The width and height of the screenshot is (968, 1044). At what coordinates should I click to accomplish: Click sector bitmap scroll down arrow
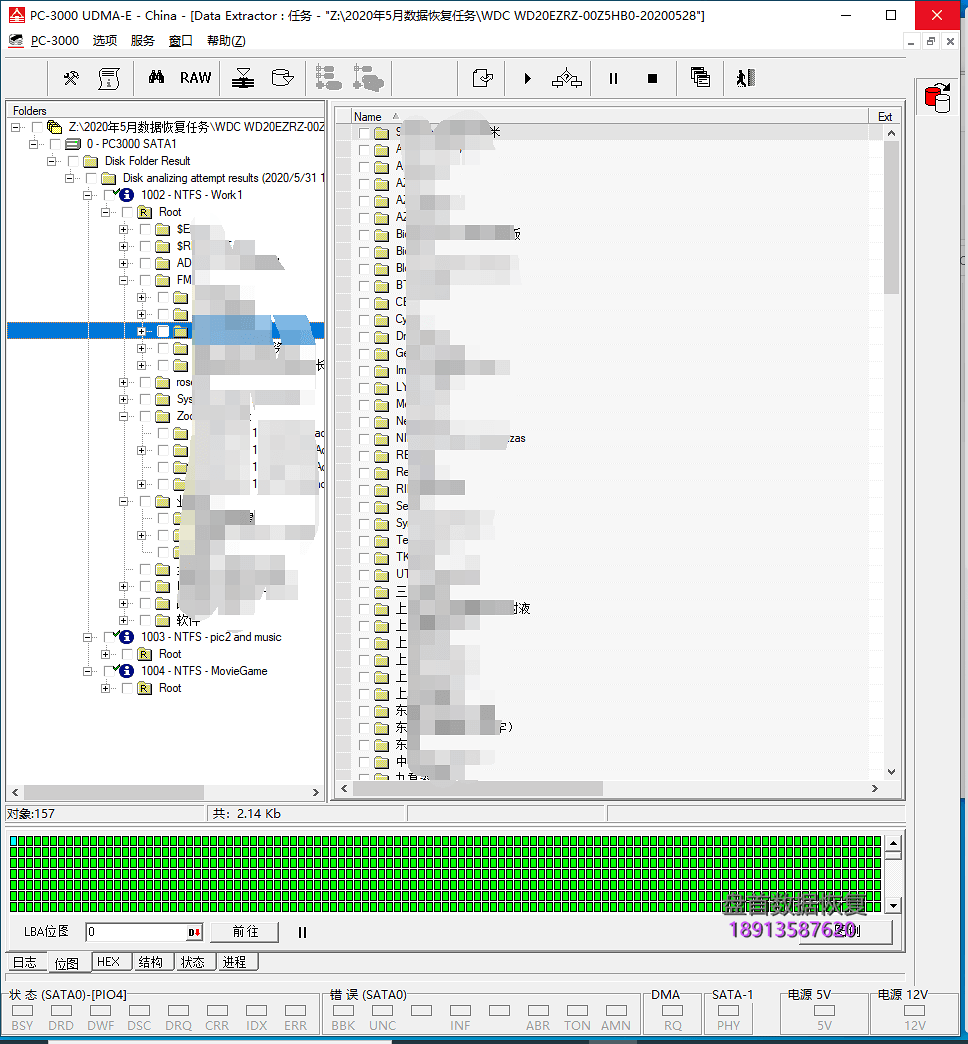[893, 906]
